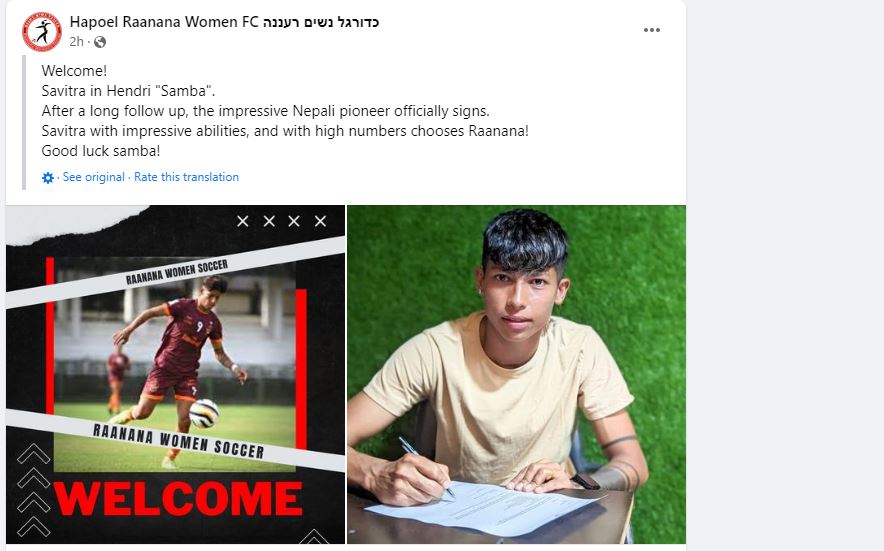Click the "Good luck samba!" line
The width and height of the screenshot is (884, 551).
(x=101, y=151)
